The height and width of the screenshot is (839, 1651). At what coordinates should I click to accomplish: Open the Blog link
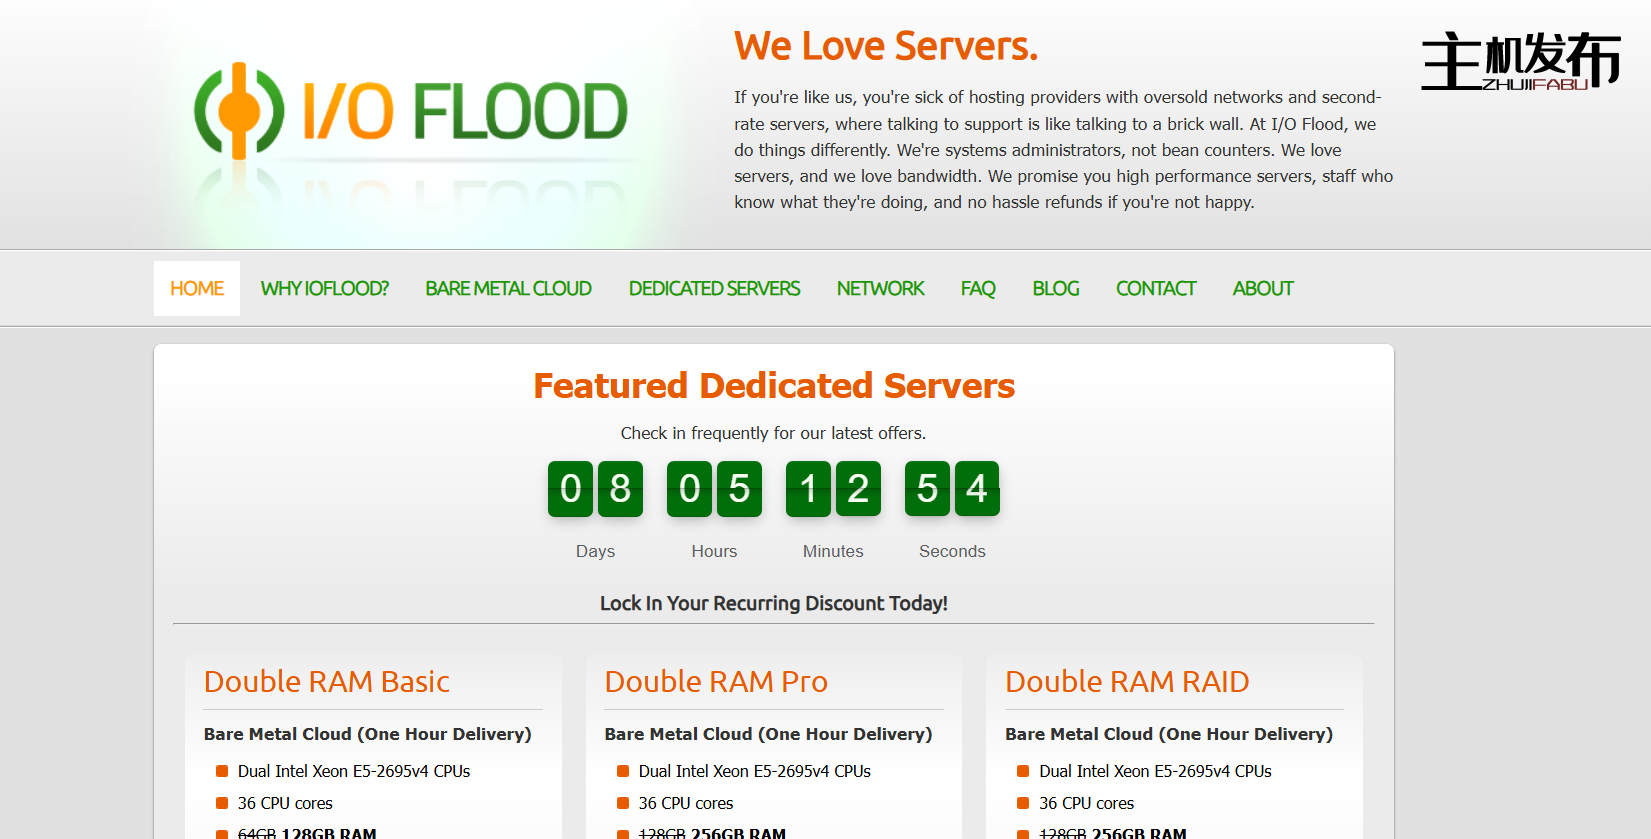pyautogui.click(x=1055, y=289)
